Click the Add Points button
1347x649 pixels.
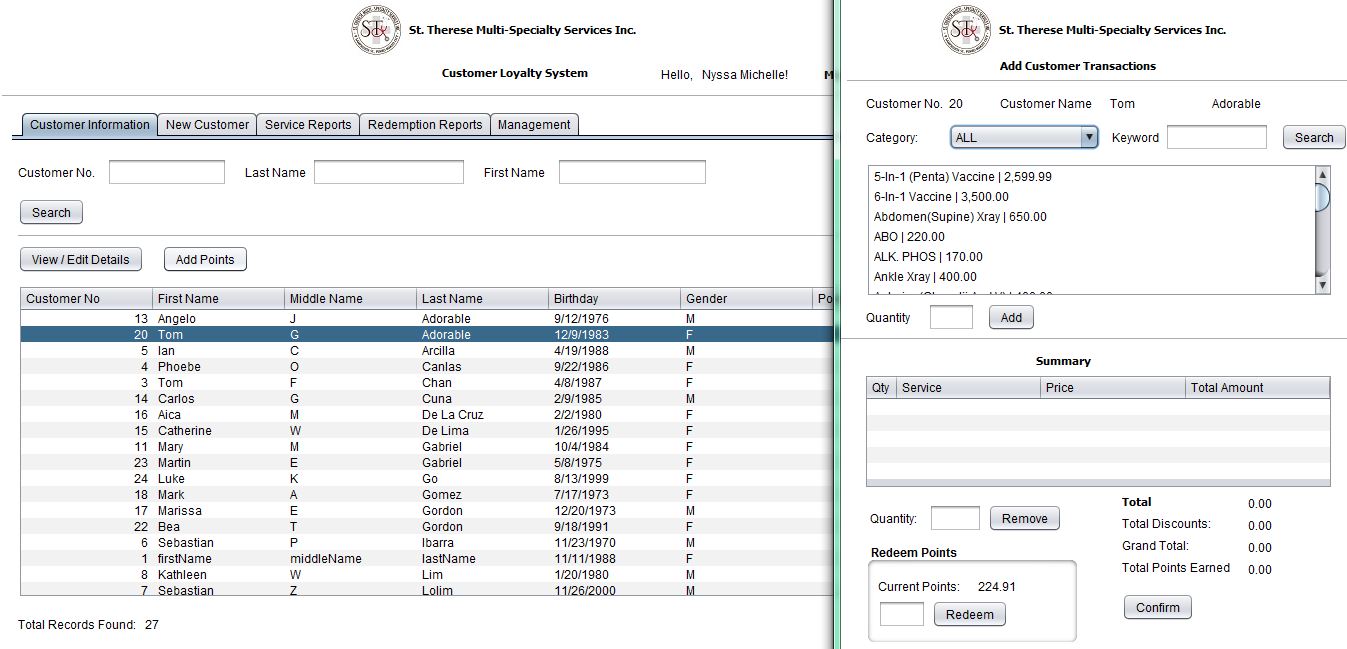click(205, 259)
